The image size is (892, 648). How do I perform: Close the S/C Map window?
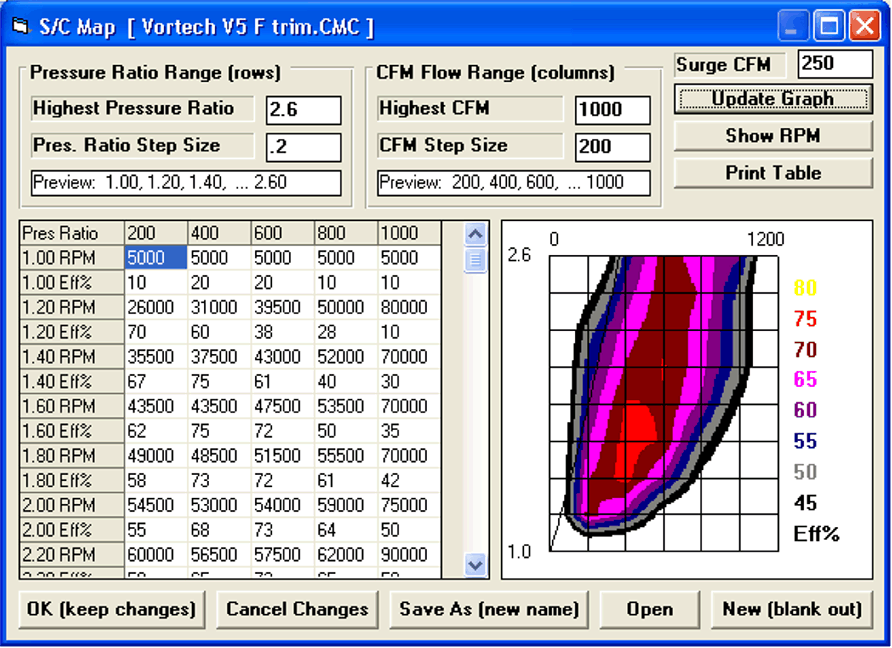(865, 26)
